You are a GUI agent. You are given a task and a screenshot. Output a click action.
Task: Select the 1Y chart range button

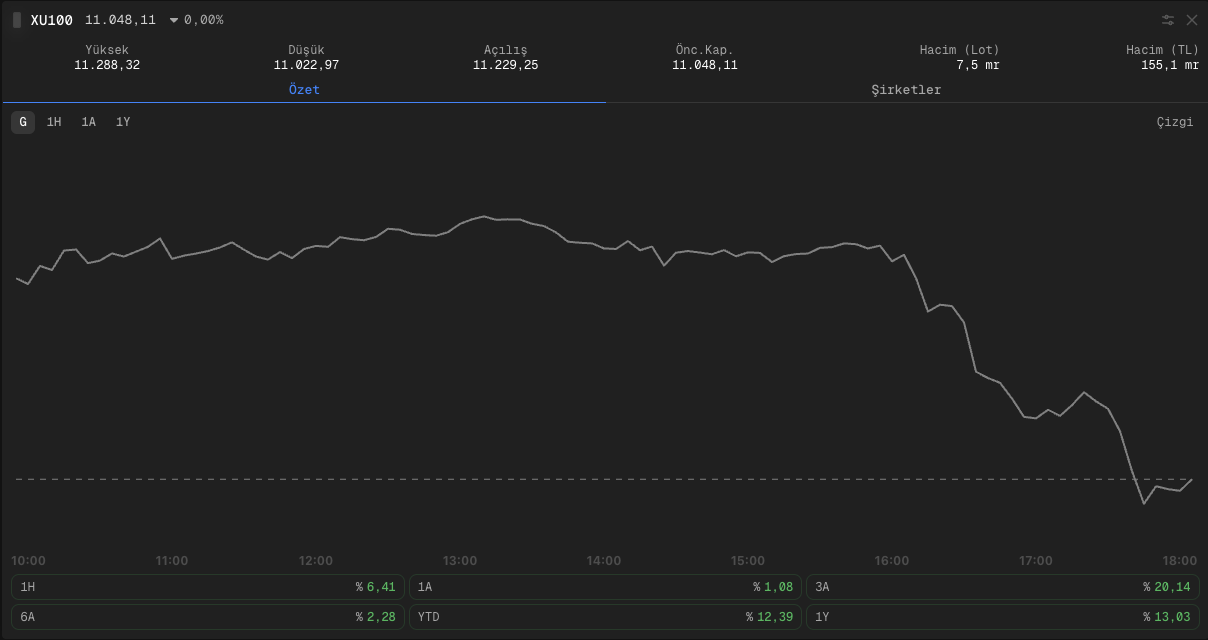[x=123, y=122]
